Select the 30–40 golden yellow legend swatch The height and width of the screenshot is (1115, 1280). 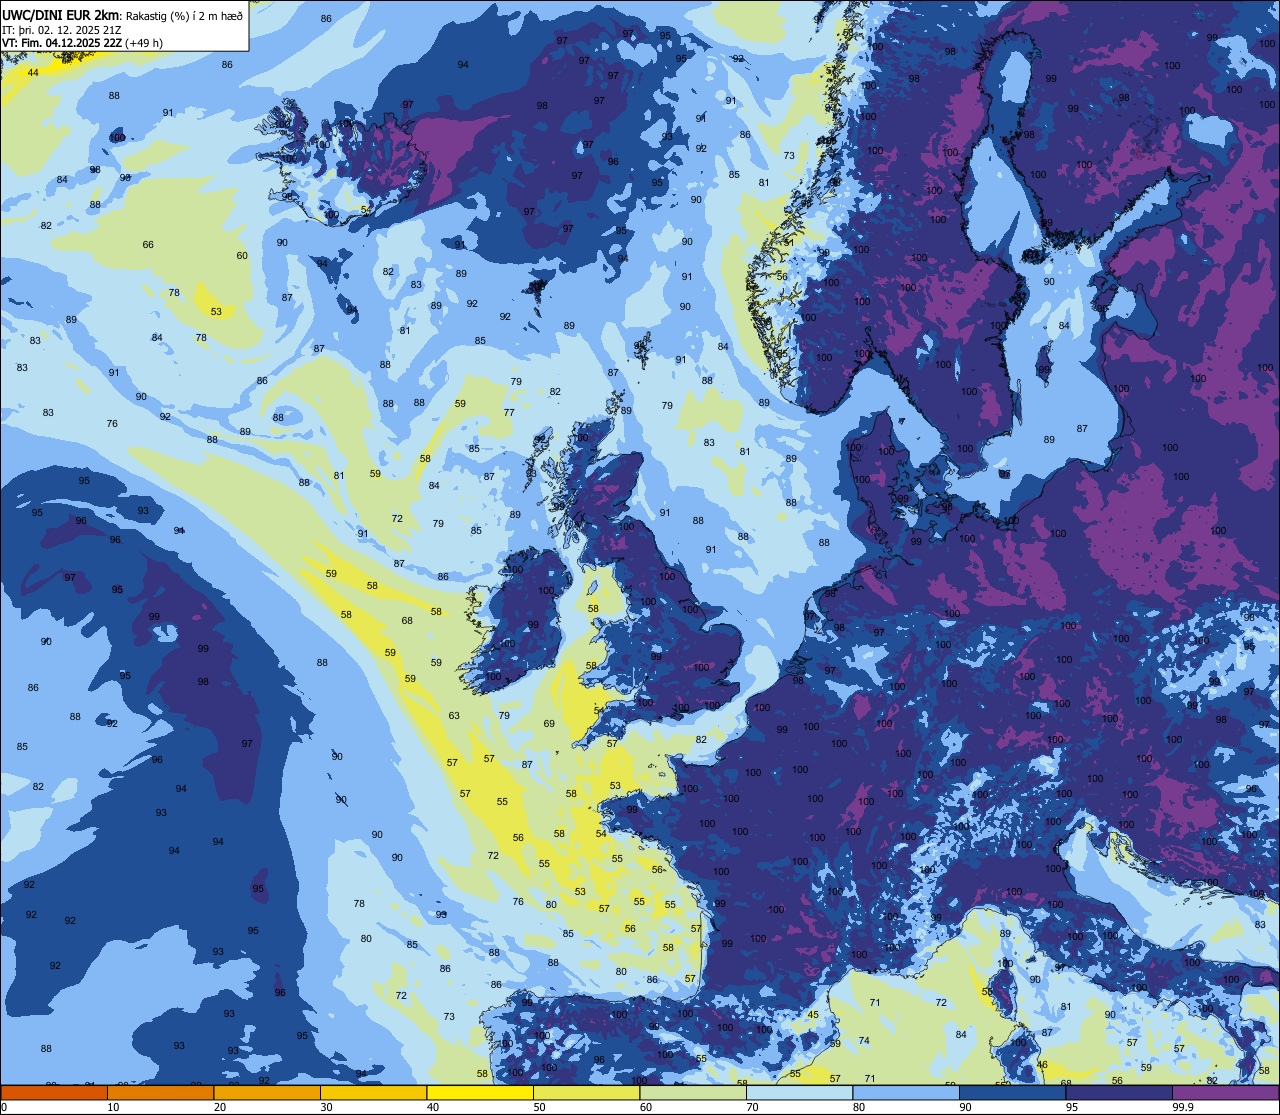(x=373, y=1092)
